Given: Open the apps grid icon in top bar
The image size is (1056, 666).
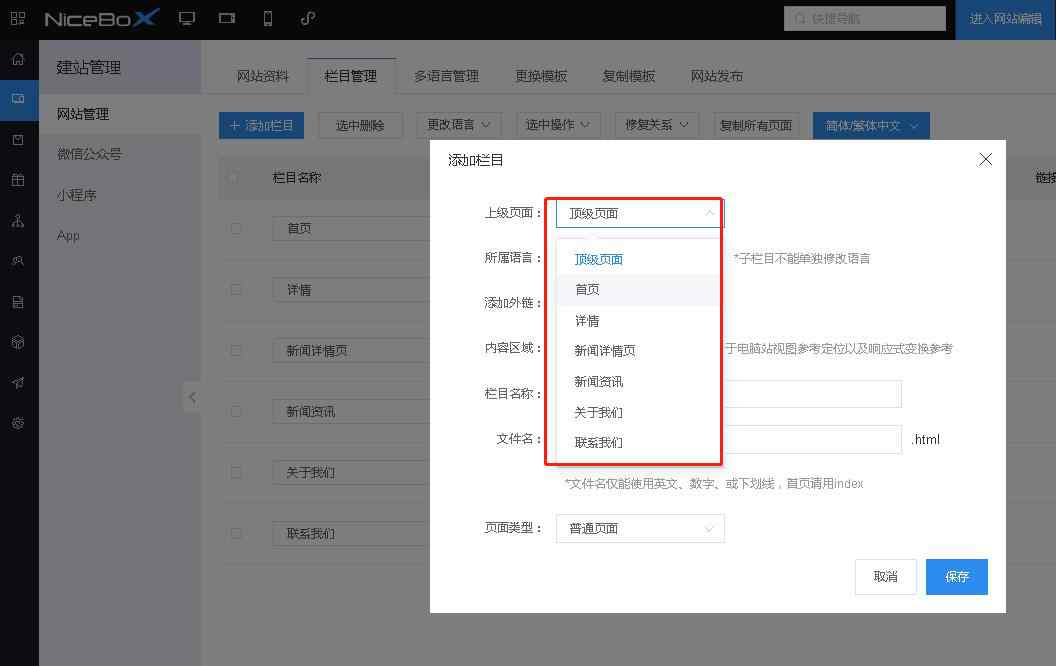Looking at the screenshot, I should [18, 19].
